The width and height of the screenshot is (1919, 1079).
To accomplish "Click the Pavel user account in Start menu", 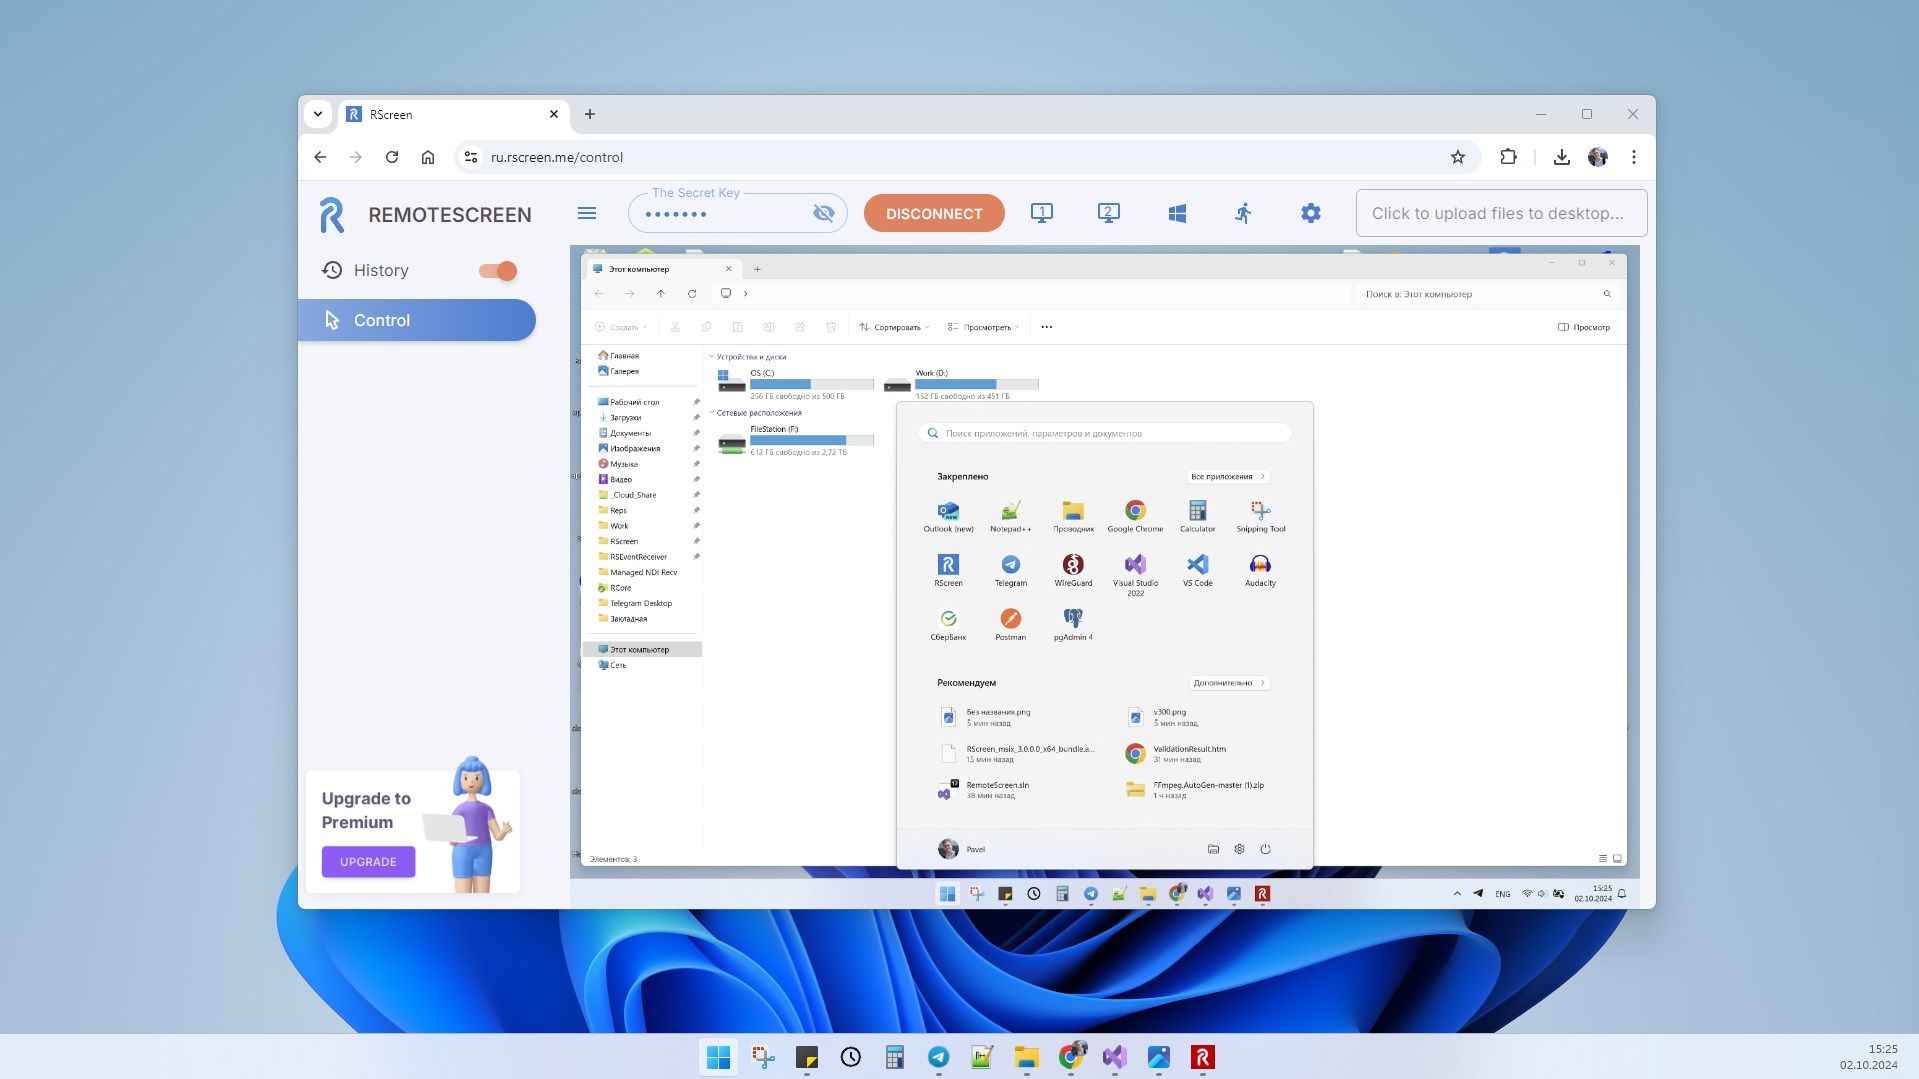I will (x=962, y=849).
